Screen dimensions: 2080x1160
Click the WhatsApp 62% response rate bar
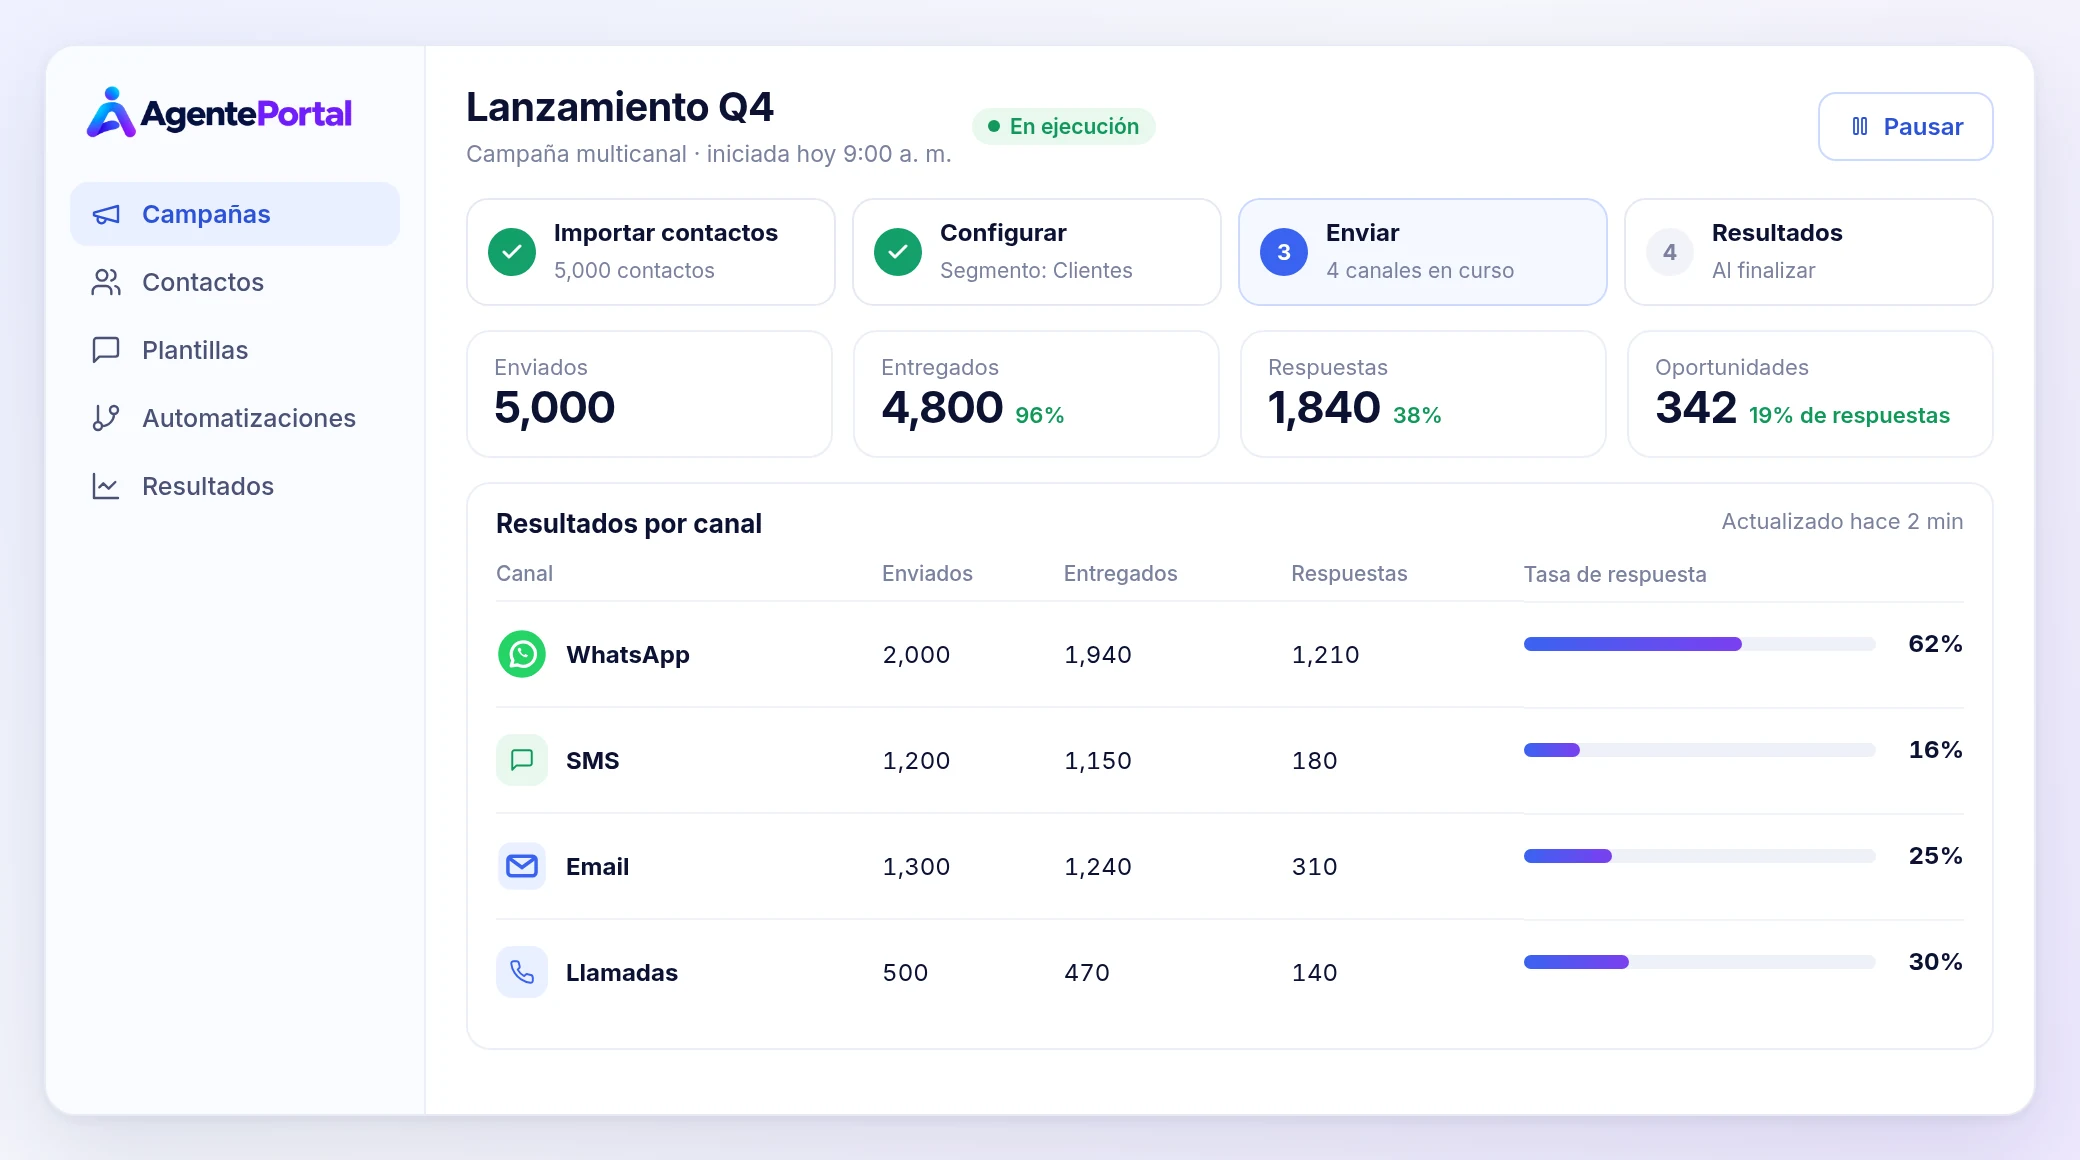pyautogui.click(x=1699, y=644)
